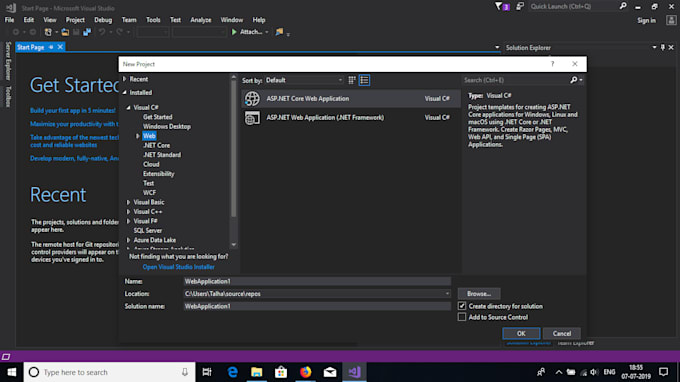The height and width of the screenshot is (382, 680).
Task: Open the Server Explorer side tab
Action: 8,61
